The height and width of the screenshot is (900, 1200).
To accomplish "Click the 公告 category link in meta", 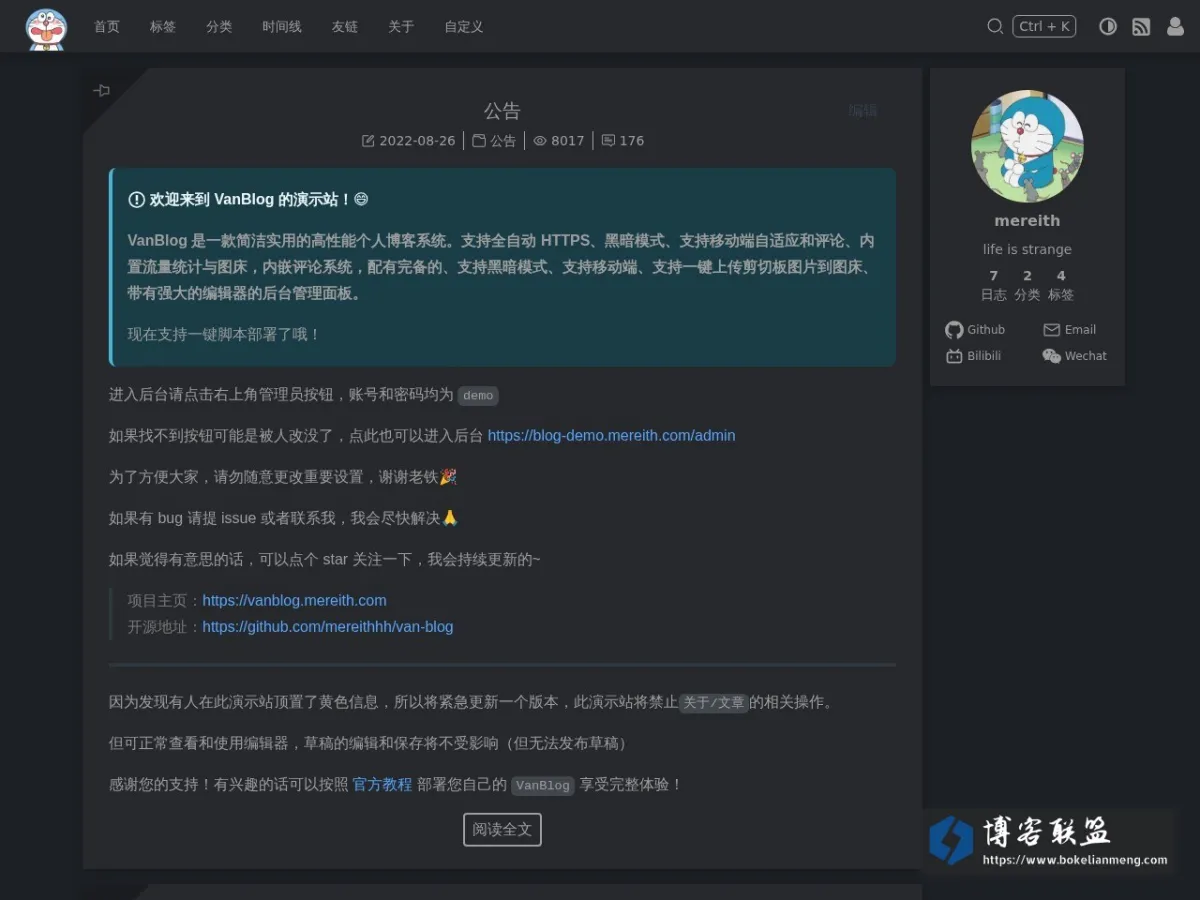I will point(503,141).
